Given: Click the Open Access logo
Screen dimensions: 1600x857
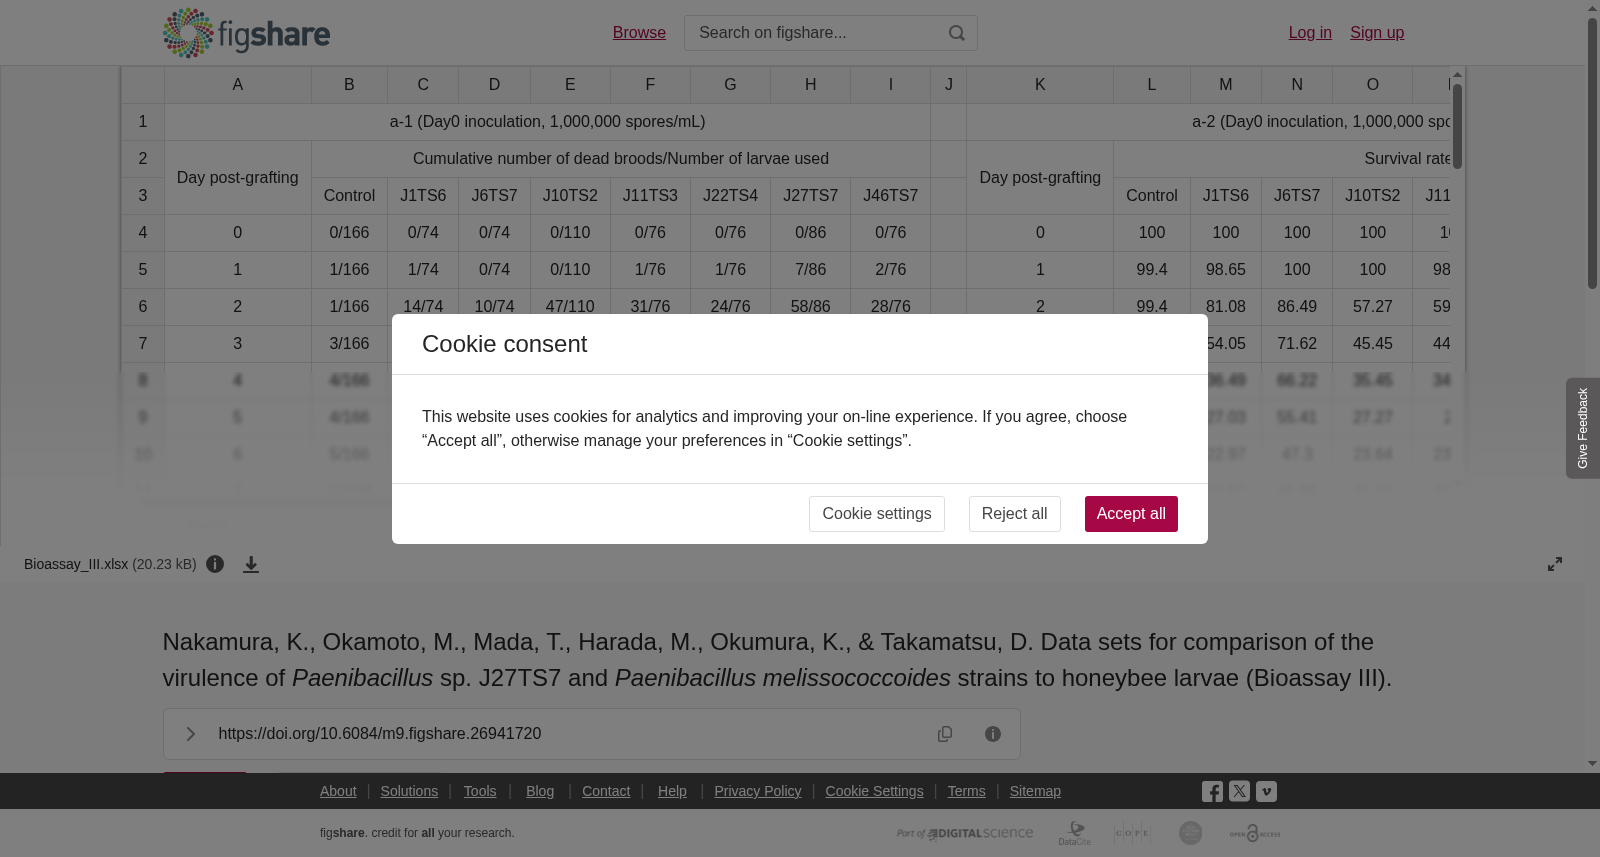Looking at the screenshot, I should click(1255, 833).
